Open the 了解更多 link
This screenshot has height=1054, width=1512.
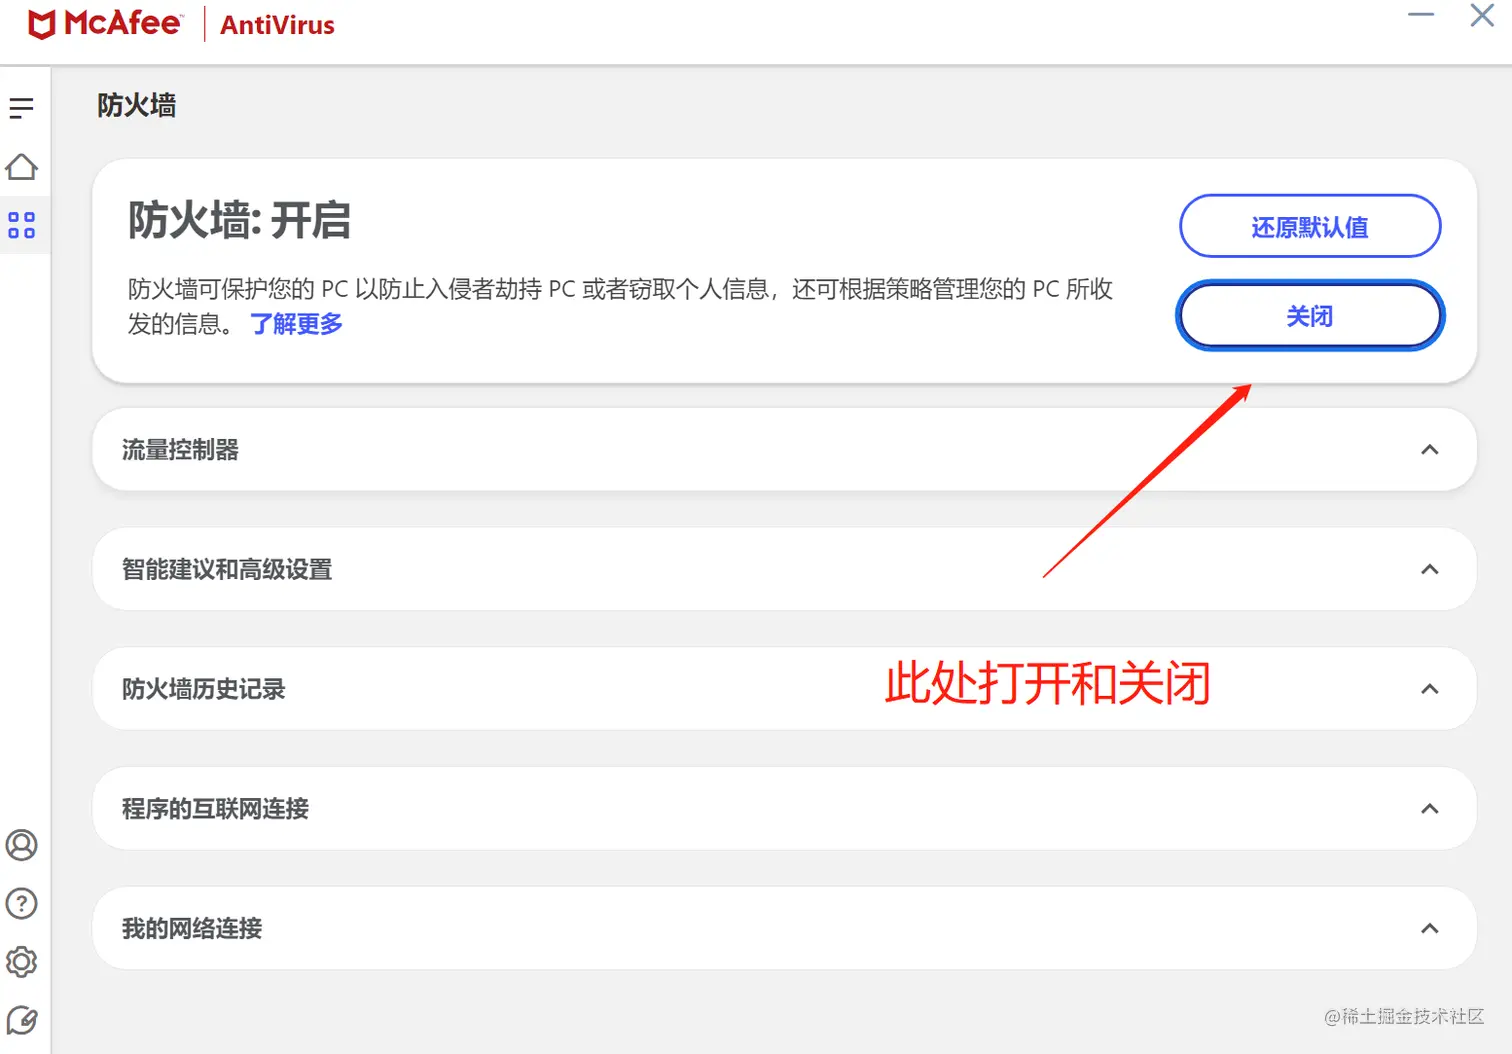click(296, 324)
